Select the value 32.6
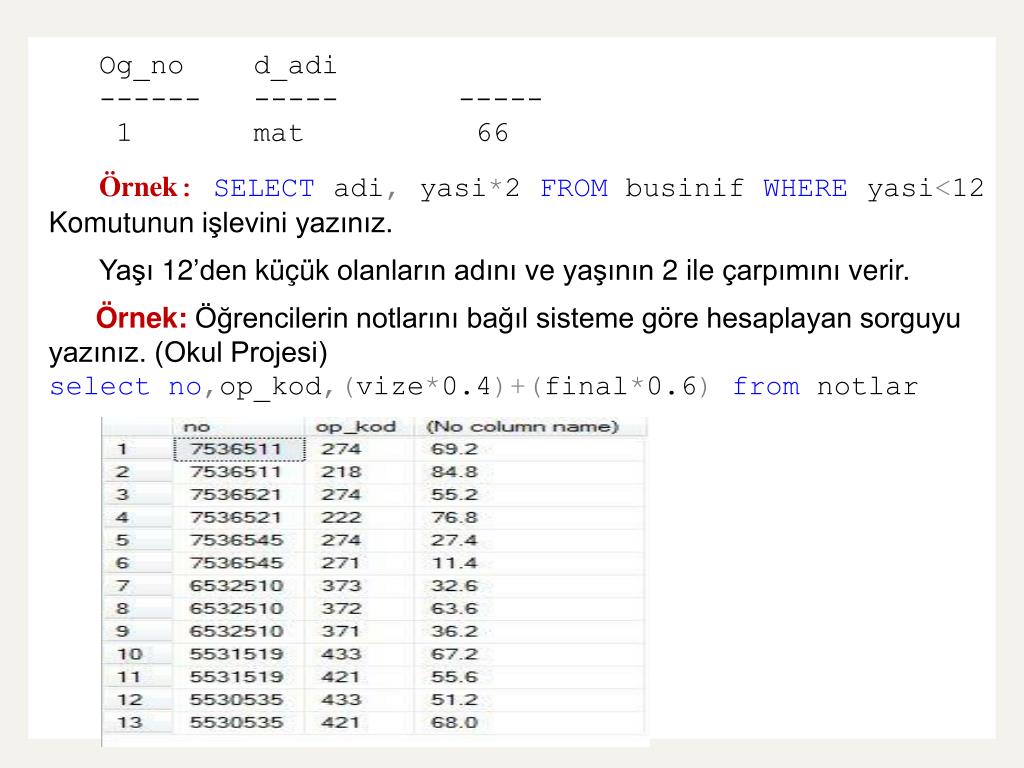This screenshot has height=768, width=1024. click(x=455, y=586)
